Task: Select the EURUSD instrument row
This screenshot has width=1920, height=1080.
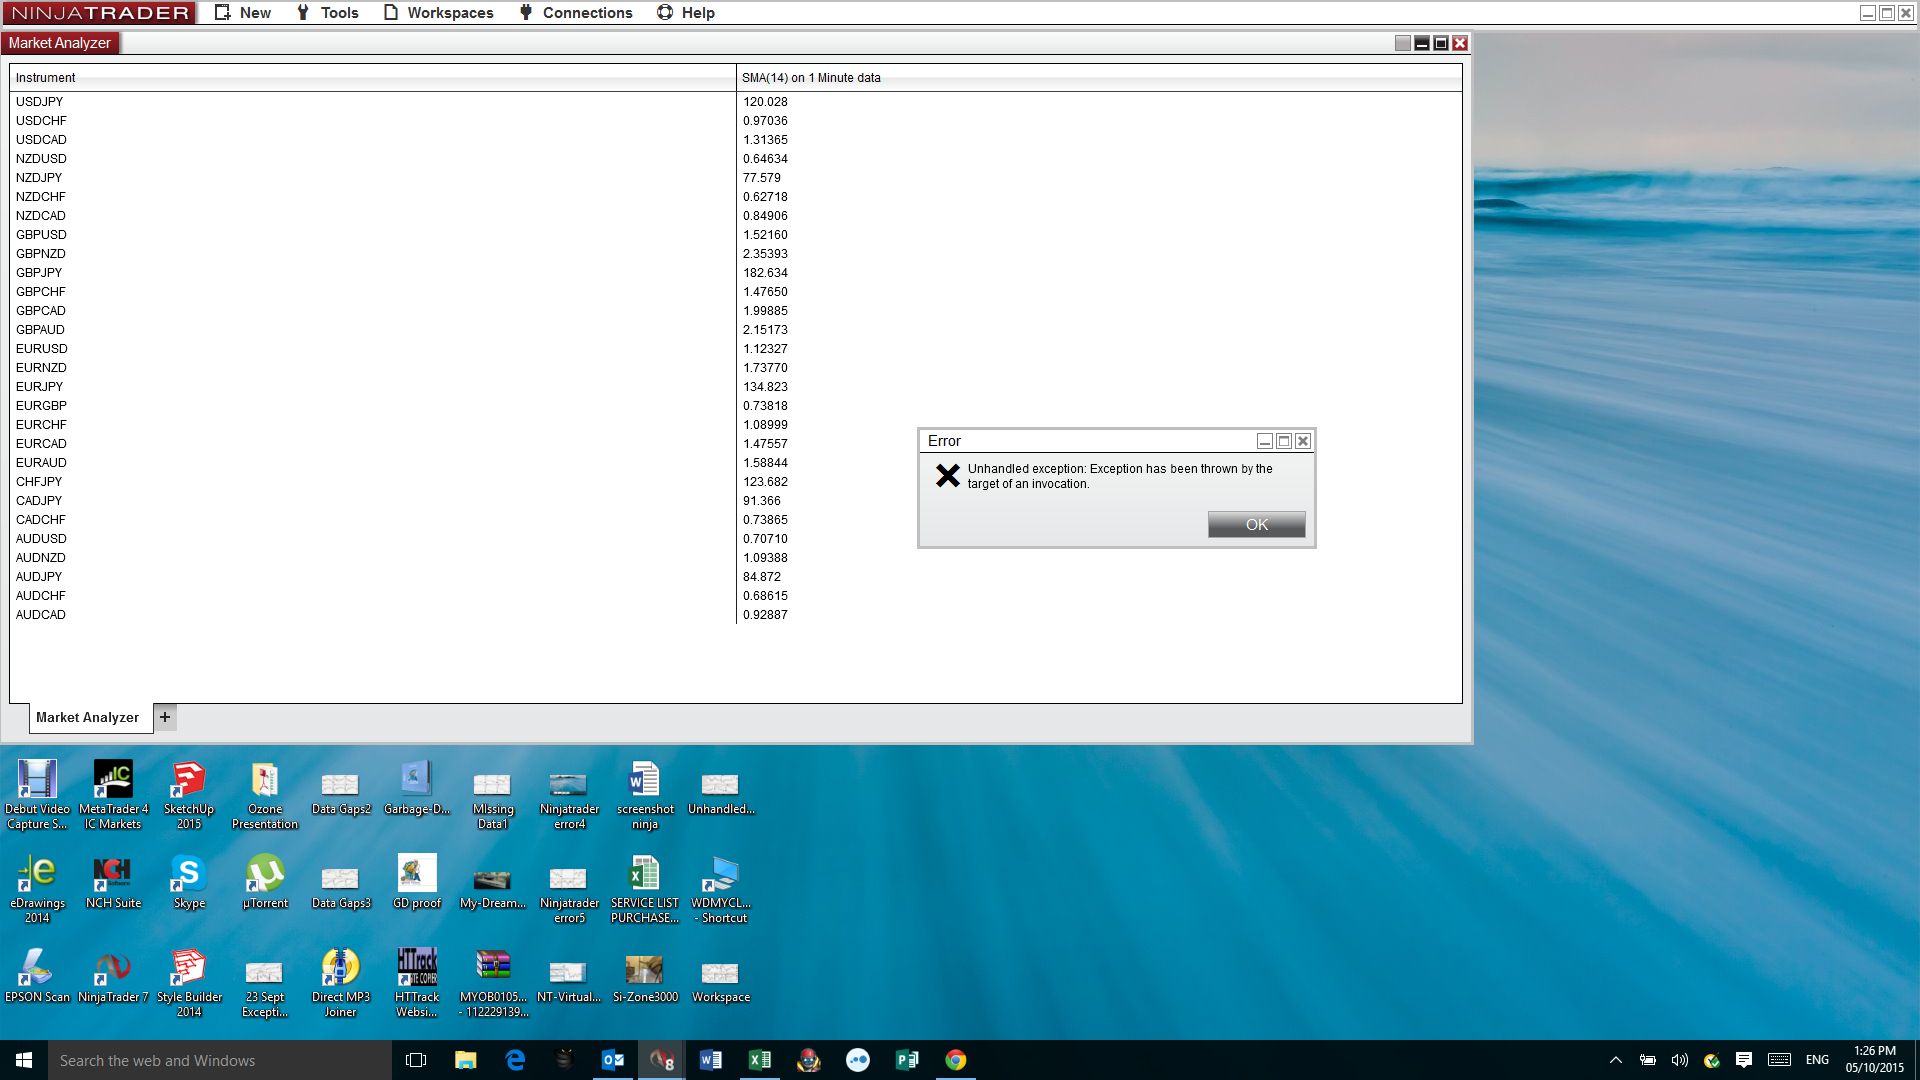Action: click(42, 349)
